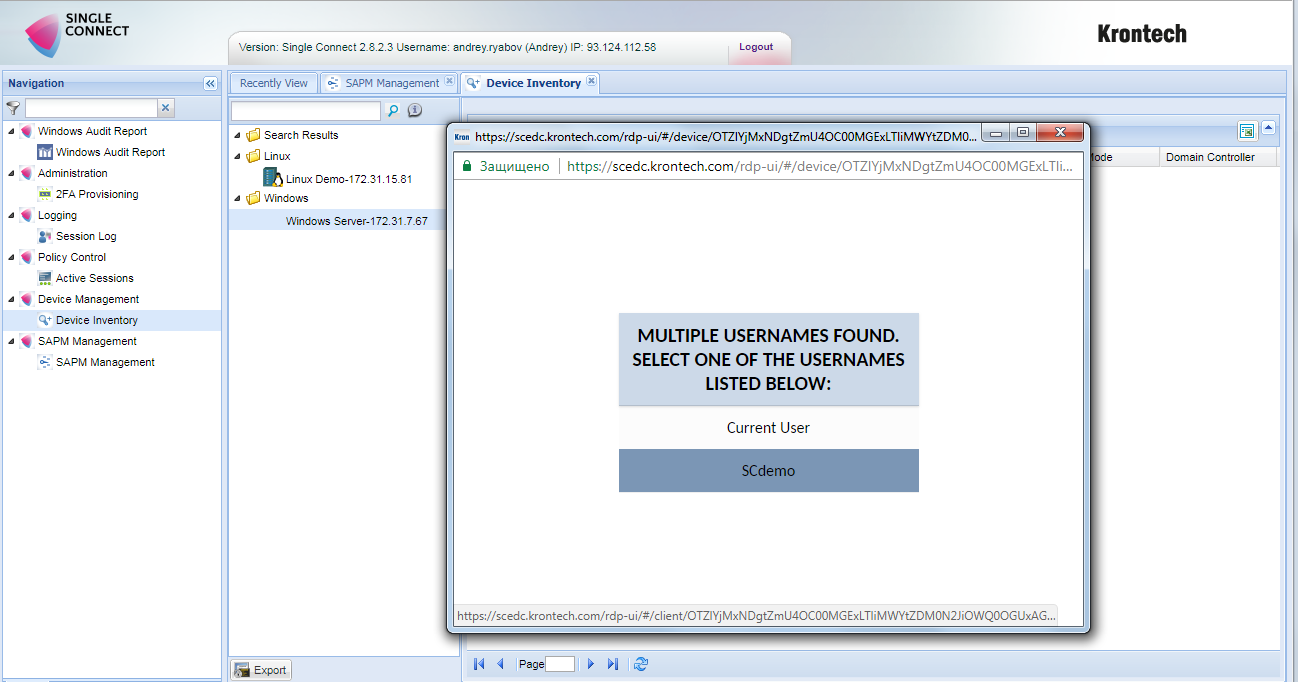
Task: Click the Navigation filter input field
Action: (x=91, y=108)
